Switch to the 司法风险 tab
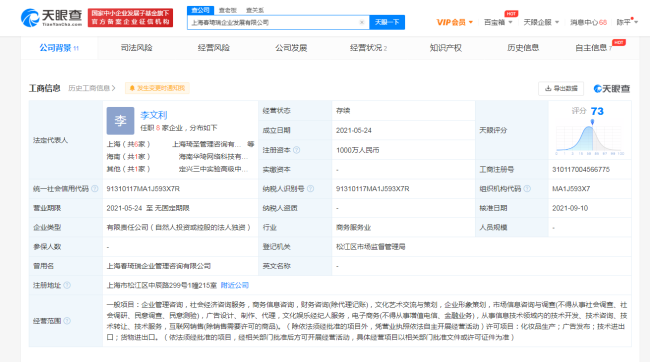650x362 pixels. click(136, 48)
